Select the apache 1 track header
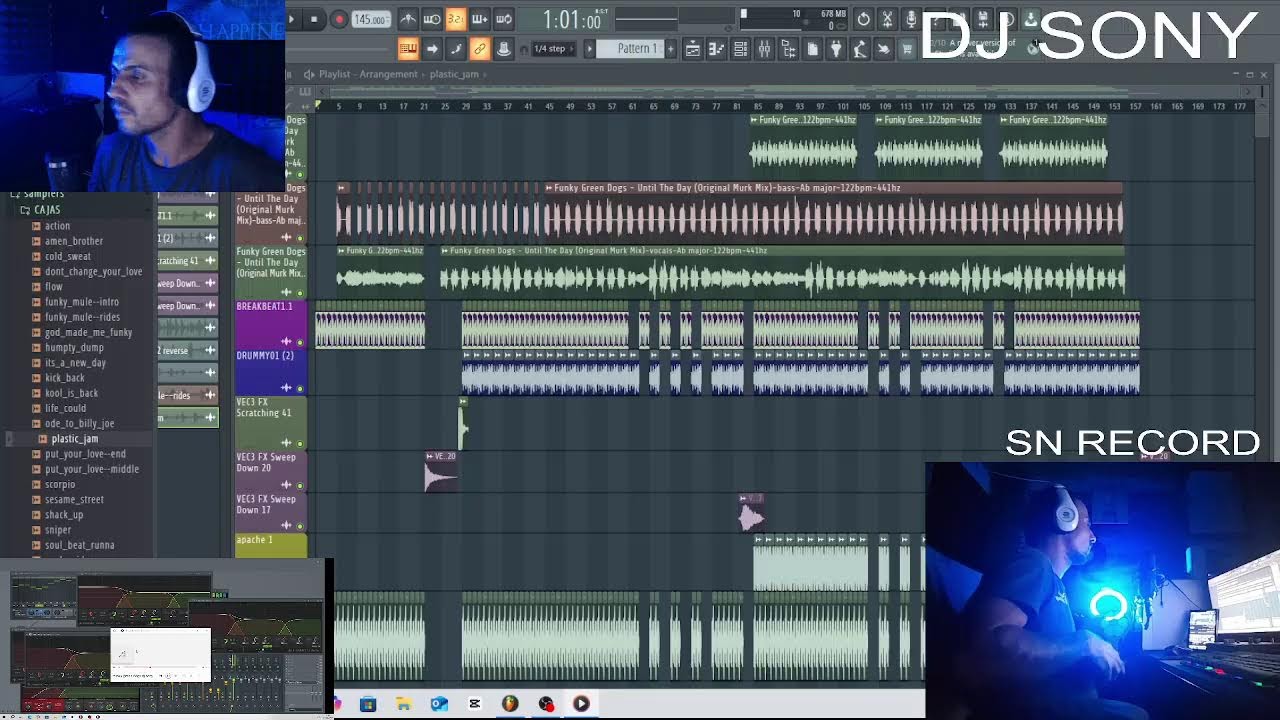Screen dimensions: 1280x720 click(x=270, y=545)
